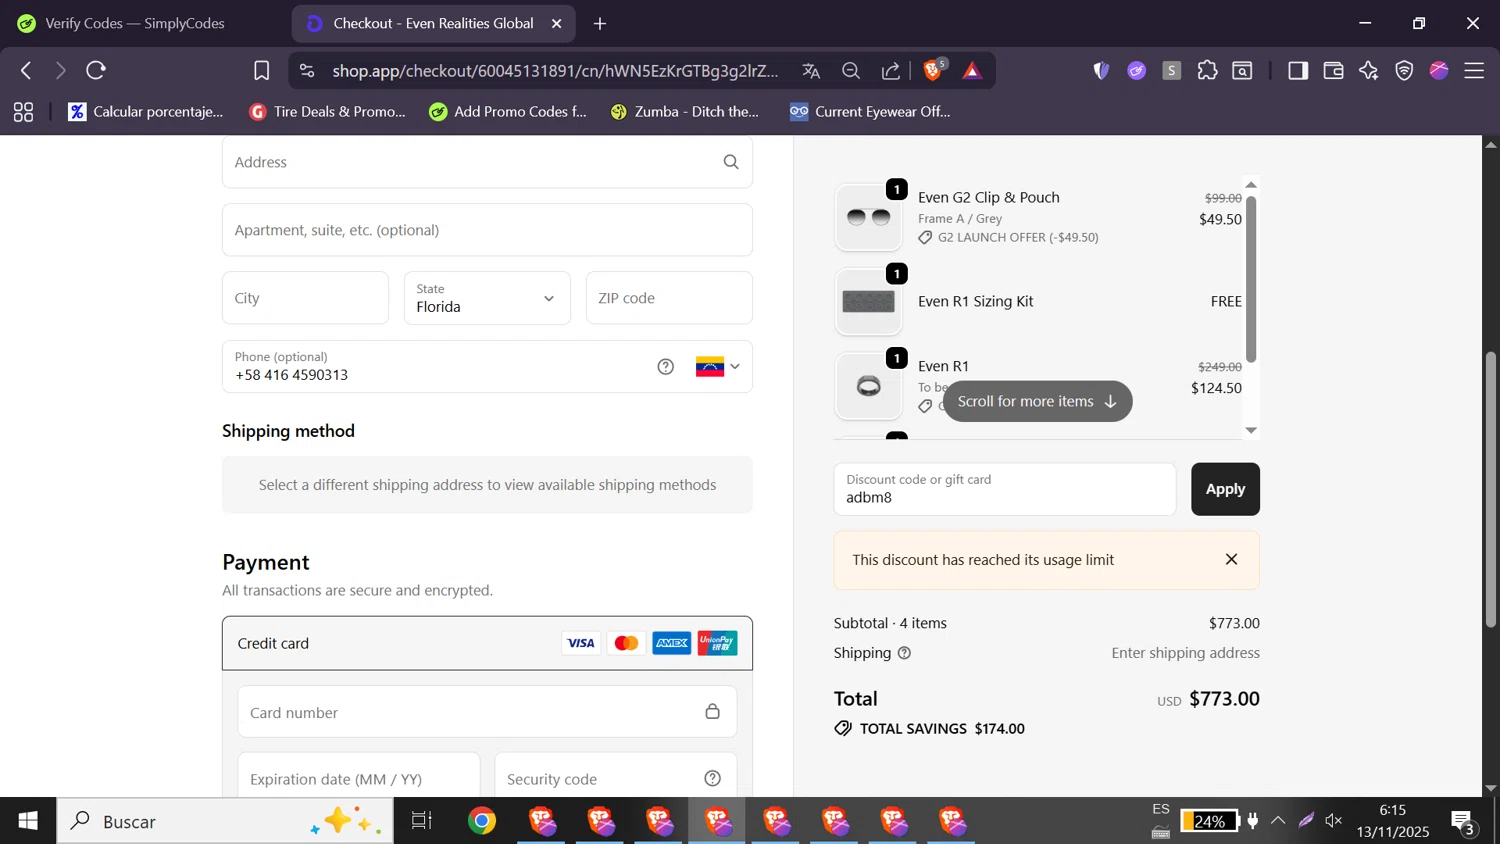Reload the checkout page

pos(96,70)
